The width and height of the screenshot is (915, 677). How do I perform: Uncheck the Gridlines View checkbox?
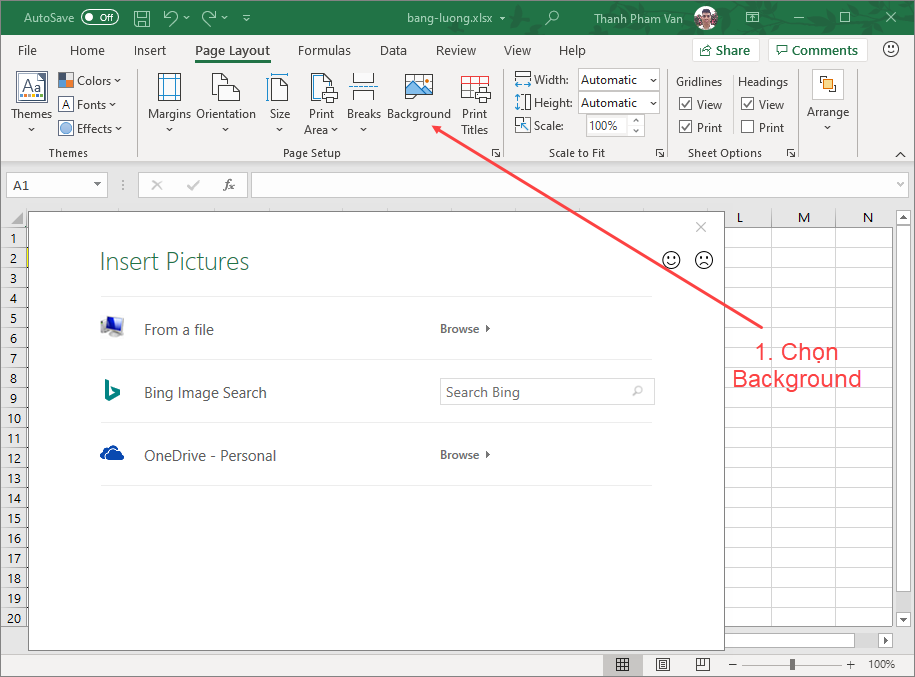click(686, 104)
